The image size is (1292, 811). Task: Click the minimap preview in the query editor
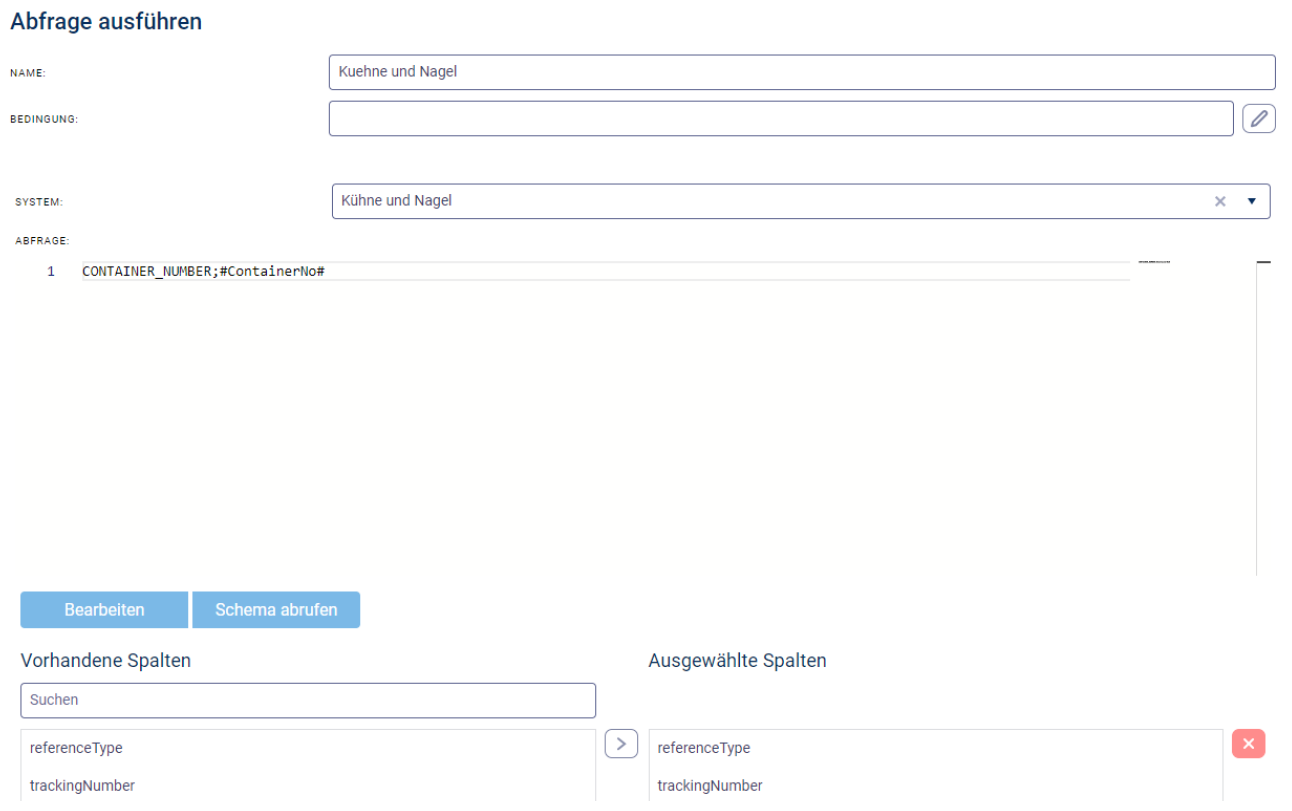coord(1154,262)
